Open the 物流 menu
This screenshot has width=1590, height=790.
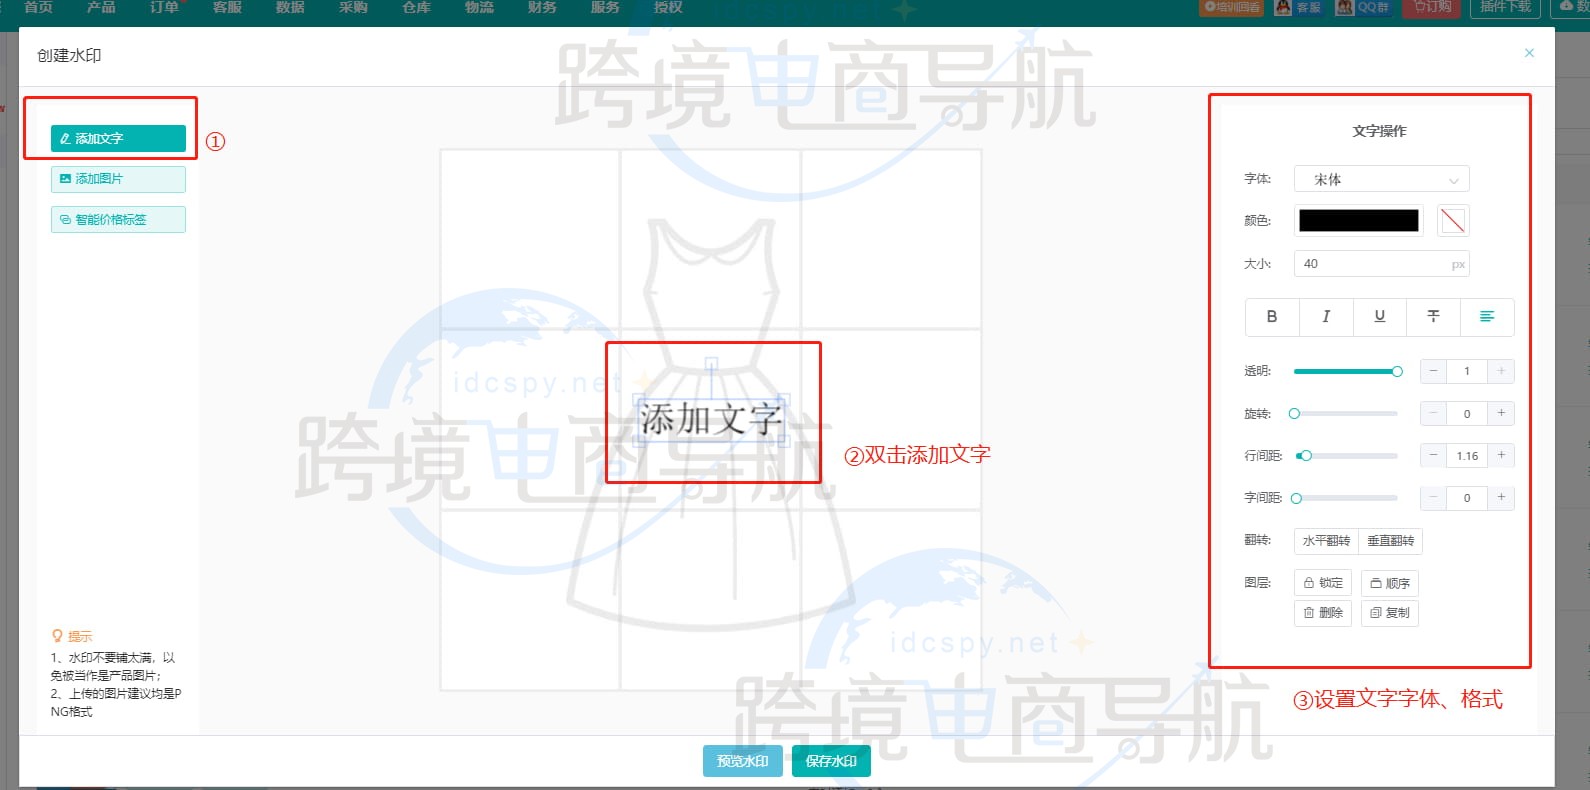pyautogui.click(x=479, y=7)
